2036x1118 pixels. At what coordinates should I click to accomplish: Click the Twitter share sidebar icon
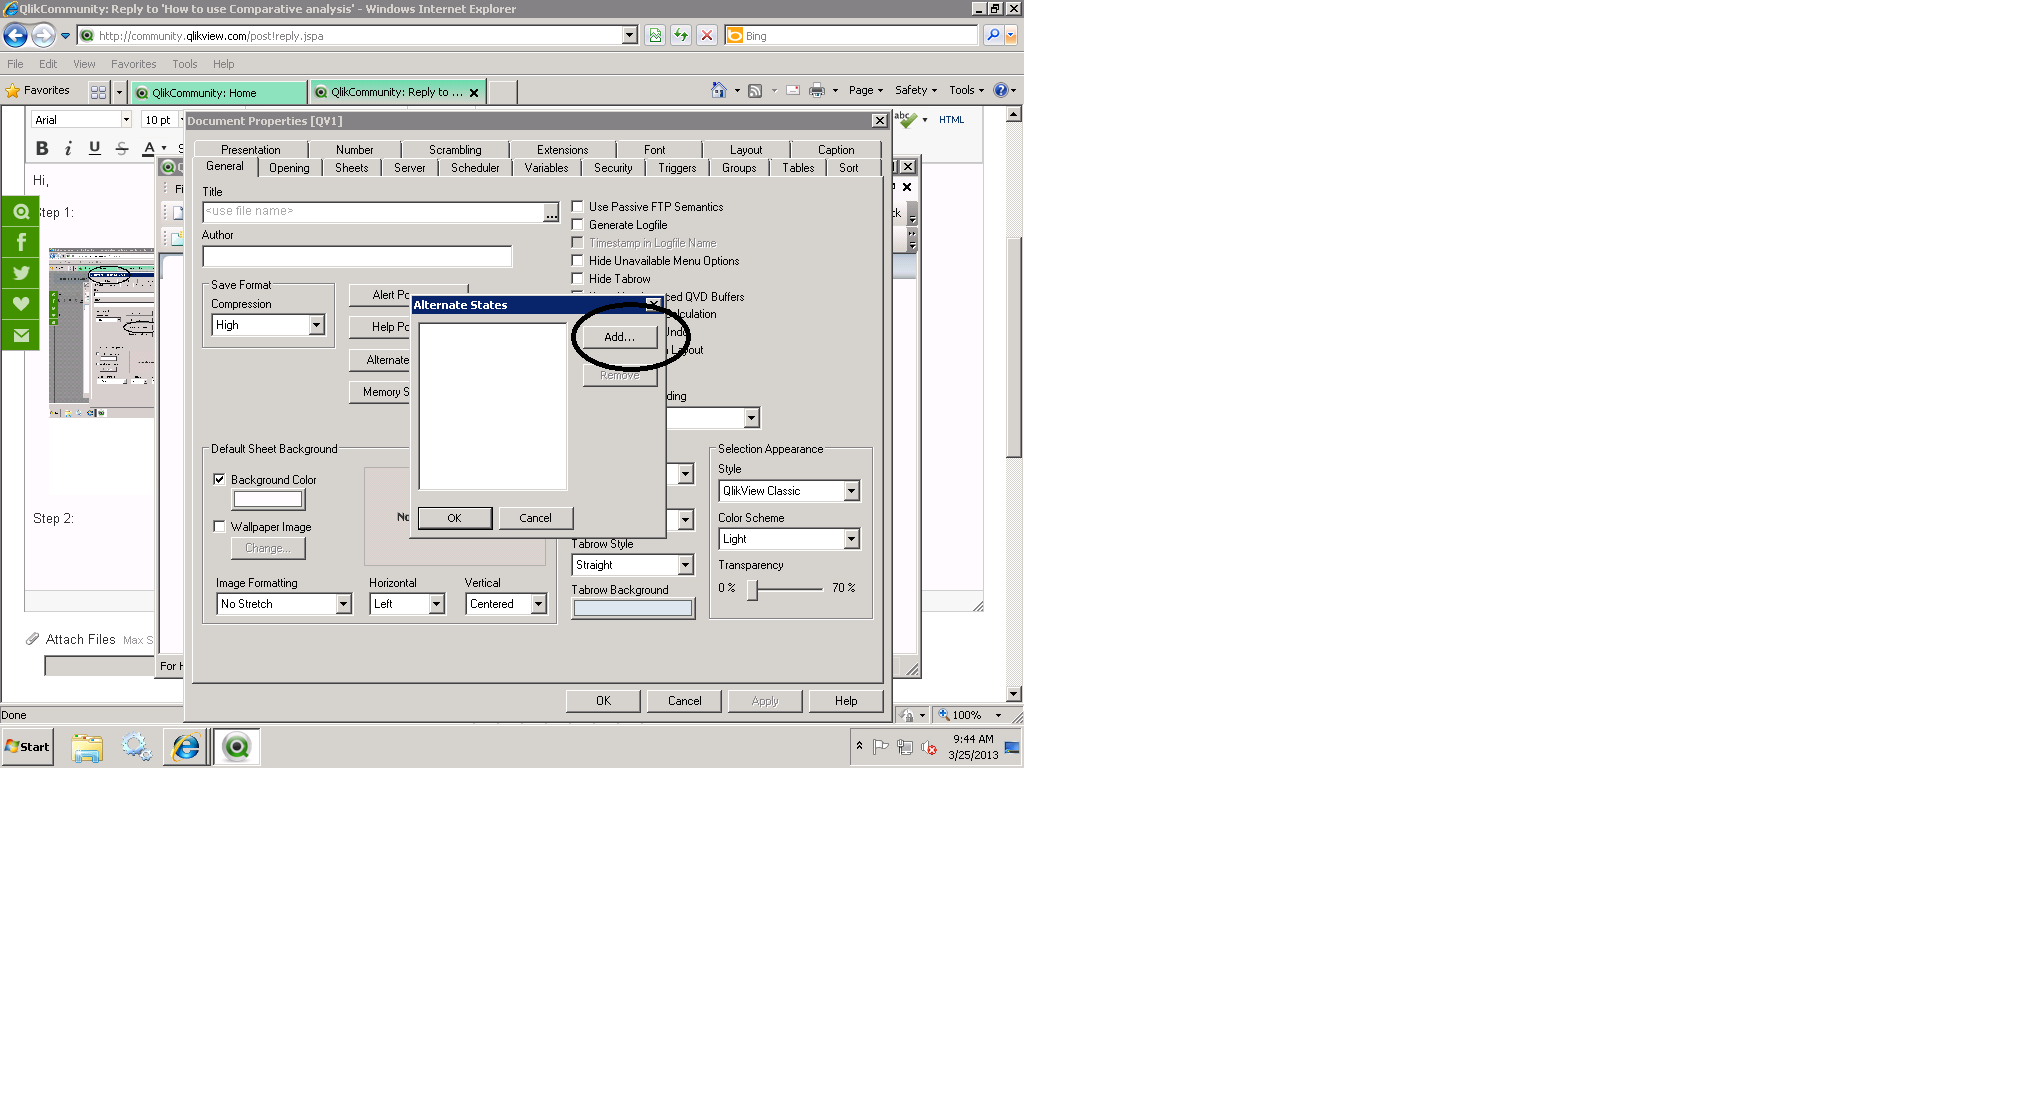tap(20, 273)
